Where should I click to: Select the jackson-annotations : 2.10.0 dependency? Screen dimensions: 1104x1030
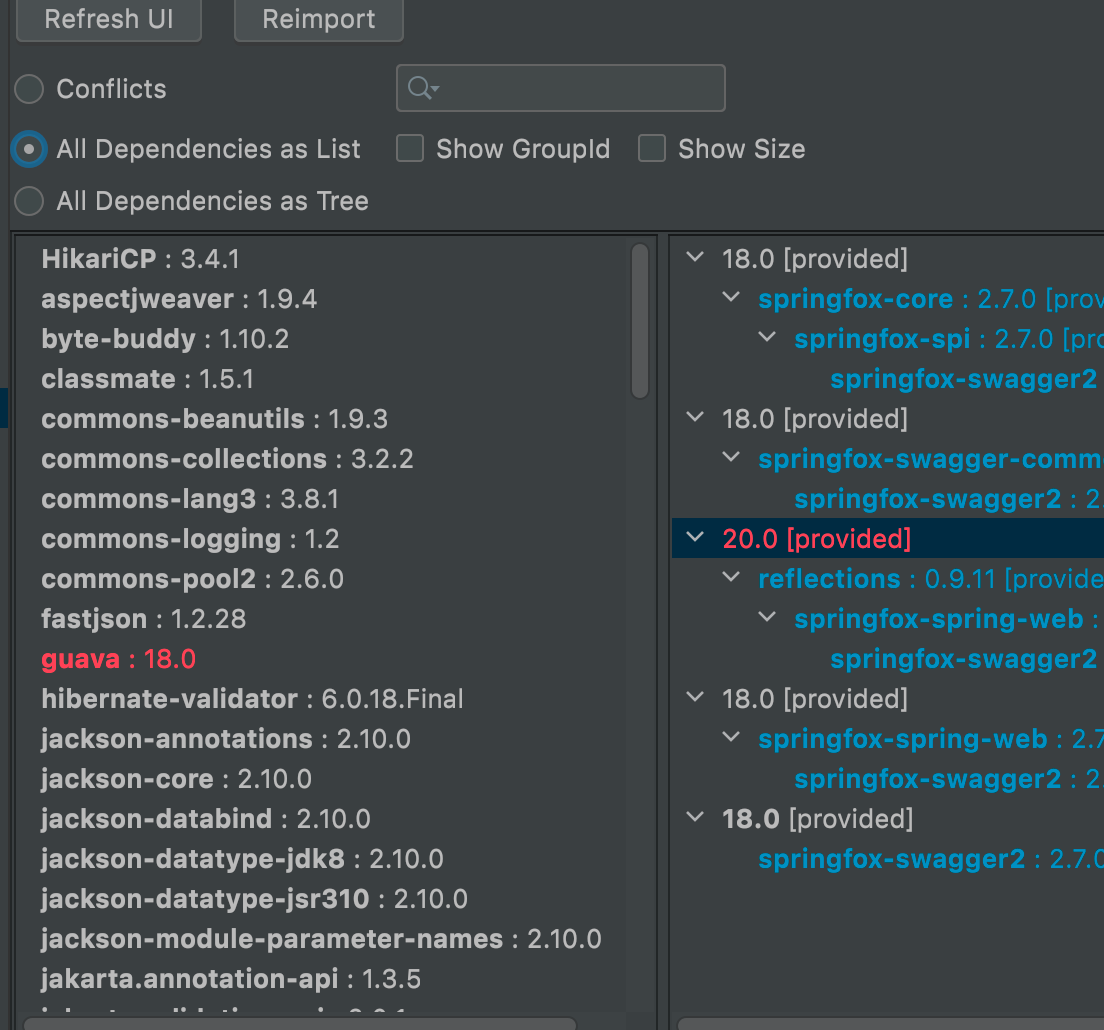point(226,739)
